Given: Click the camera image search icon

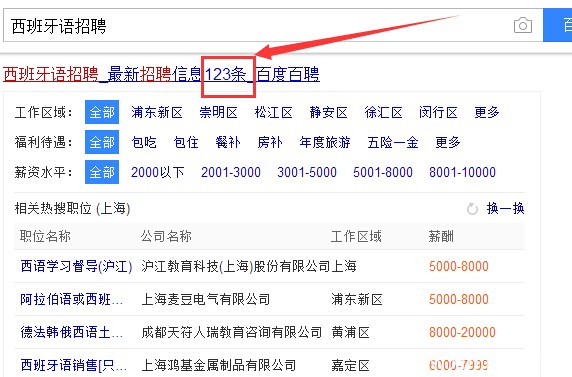Looking at the screenshot, I should (523, 26).
